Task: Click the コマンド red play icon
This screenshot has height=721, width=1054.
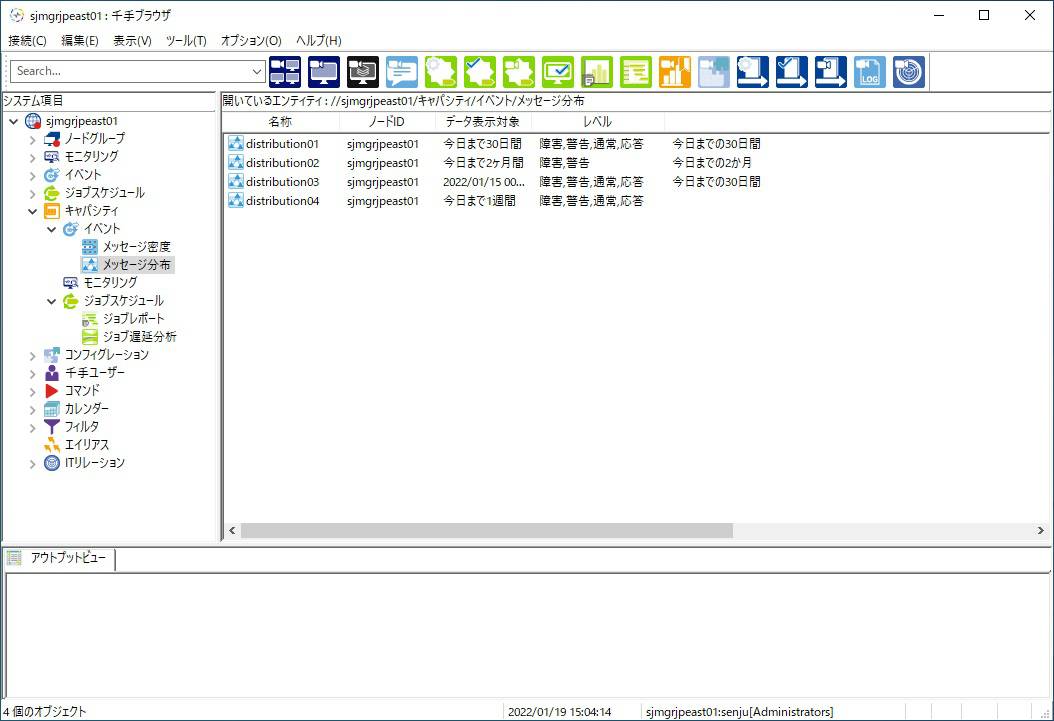Action: click(52, 390)
